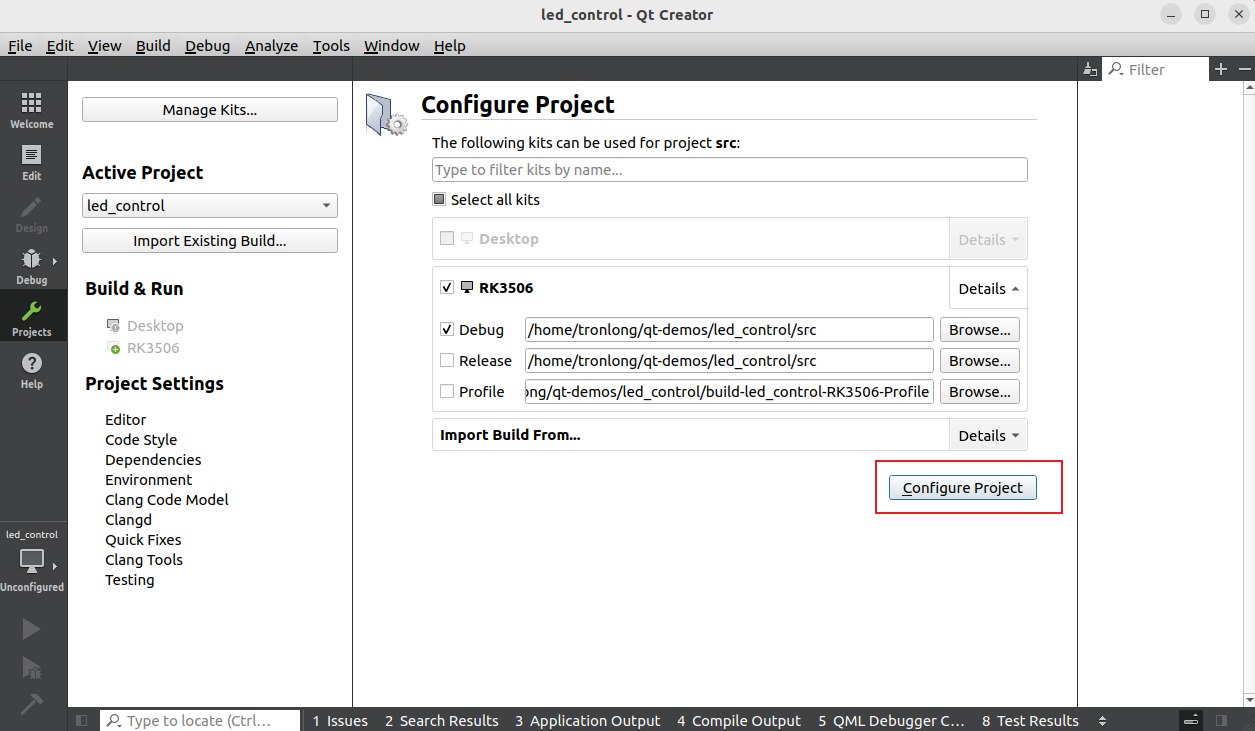The image size is (1255, 731).
Task: Browse for Debug build directory
Action: (x=980, y=329)
